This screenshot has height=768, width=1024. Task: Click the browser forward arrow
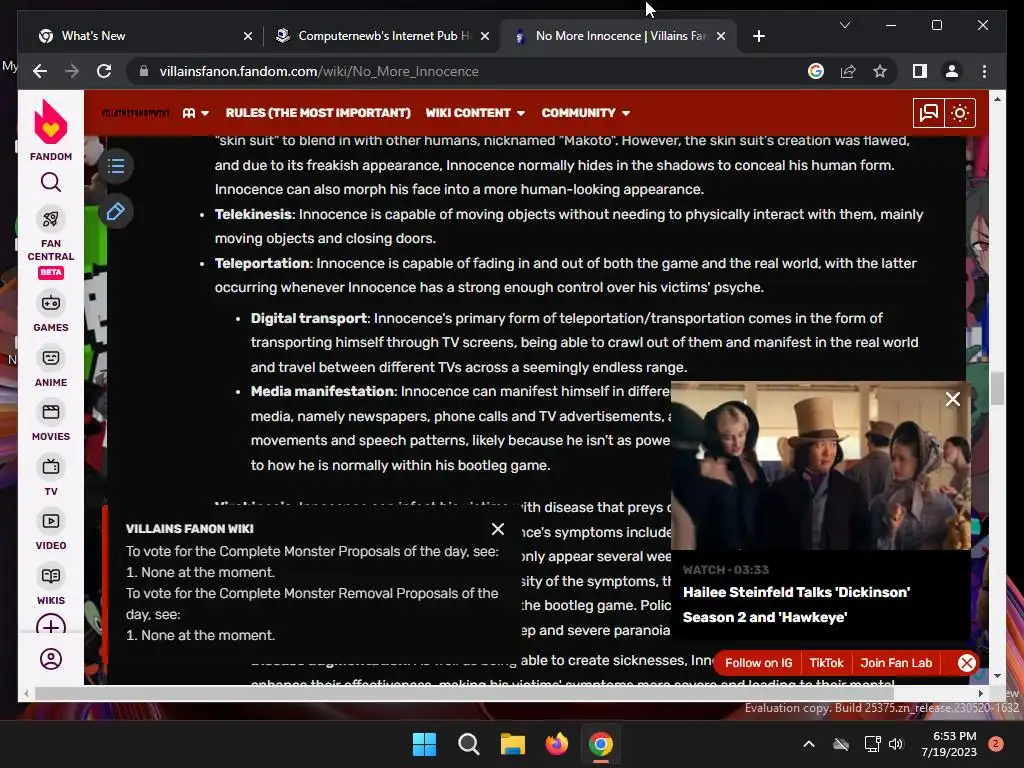pos(72,71)
